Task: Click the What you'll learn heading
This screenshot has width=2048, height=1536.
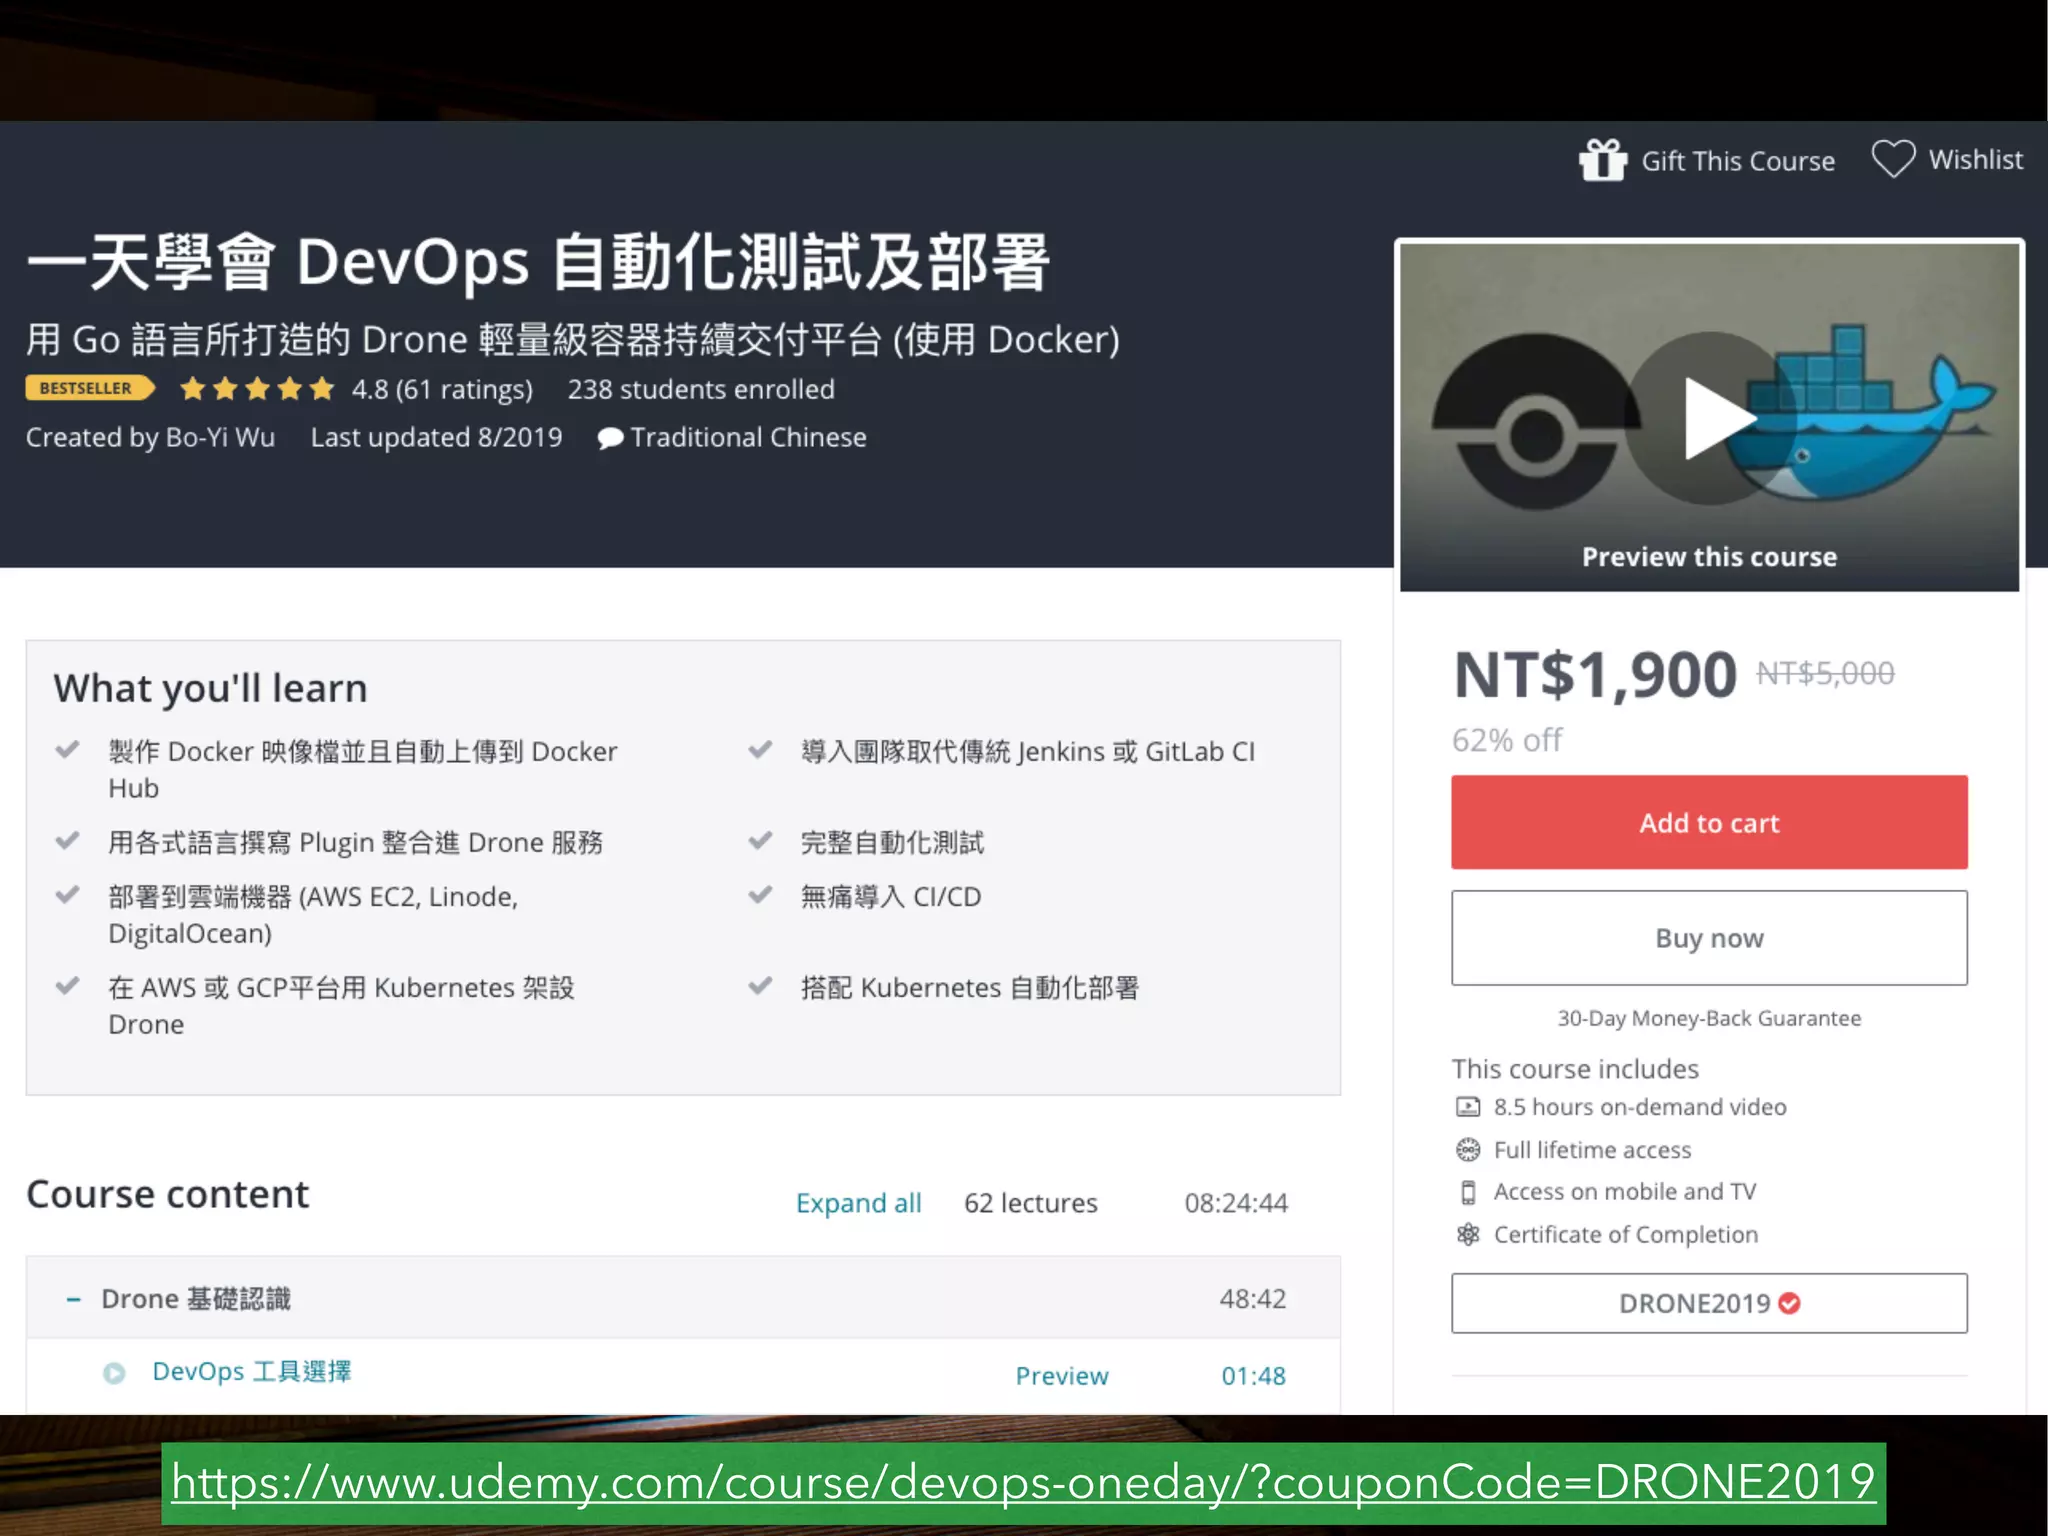Action: 210,688
